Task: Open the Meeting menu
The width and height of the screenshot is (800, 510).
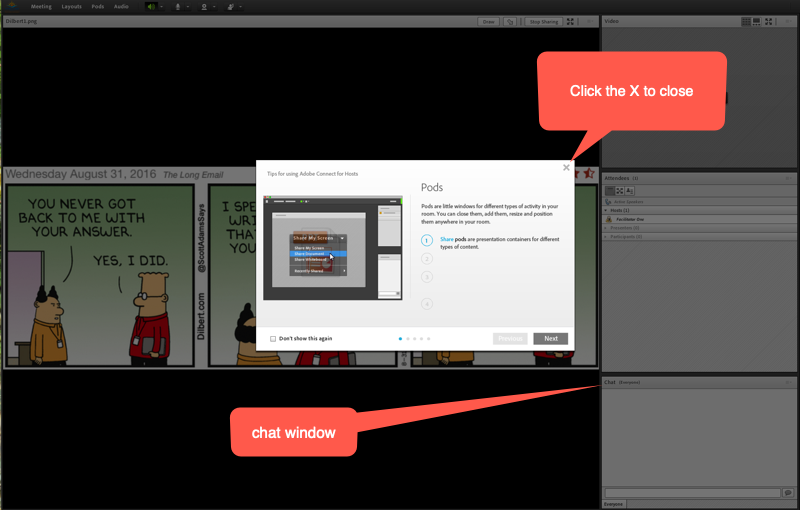Action: click(x=41, y=6)
